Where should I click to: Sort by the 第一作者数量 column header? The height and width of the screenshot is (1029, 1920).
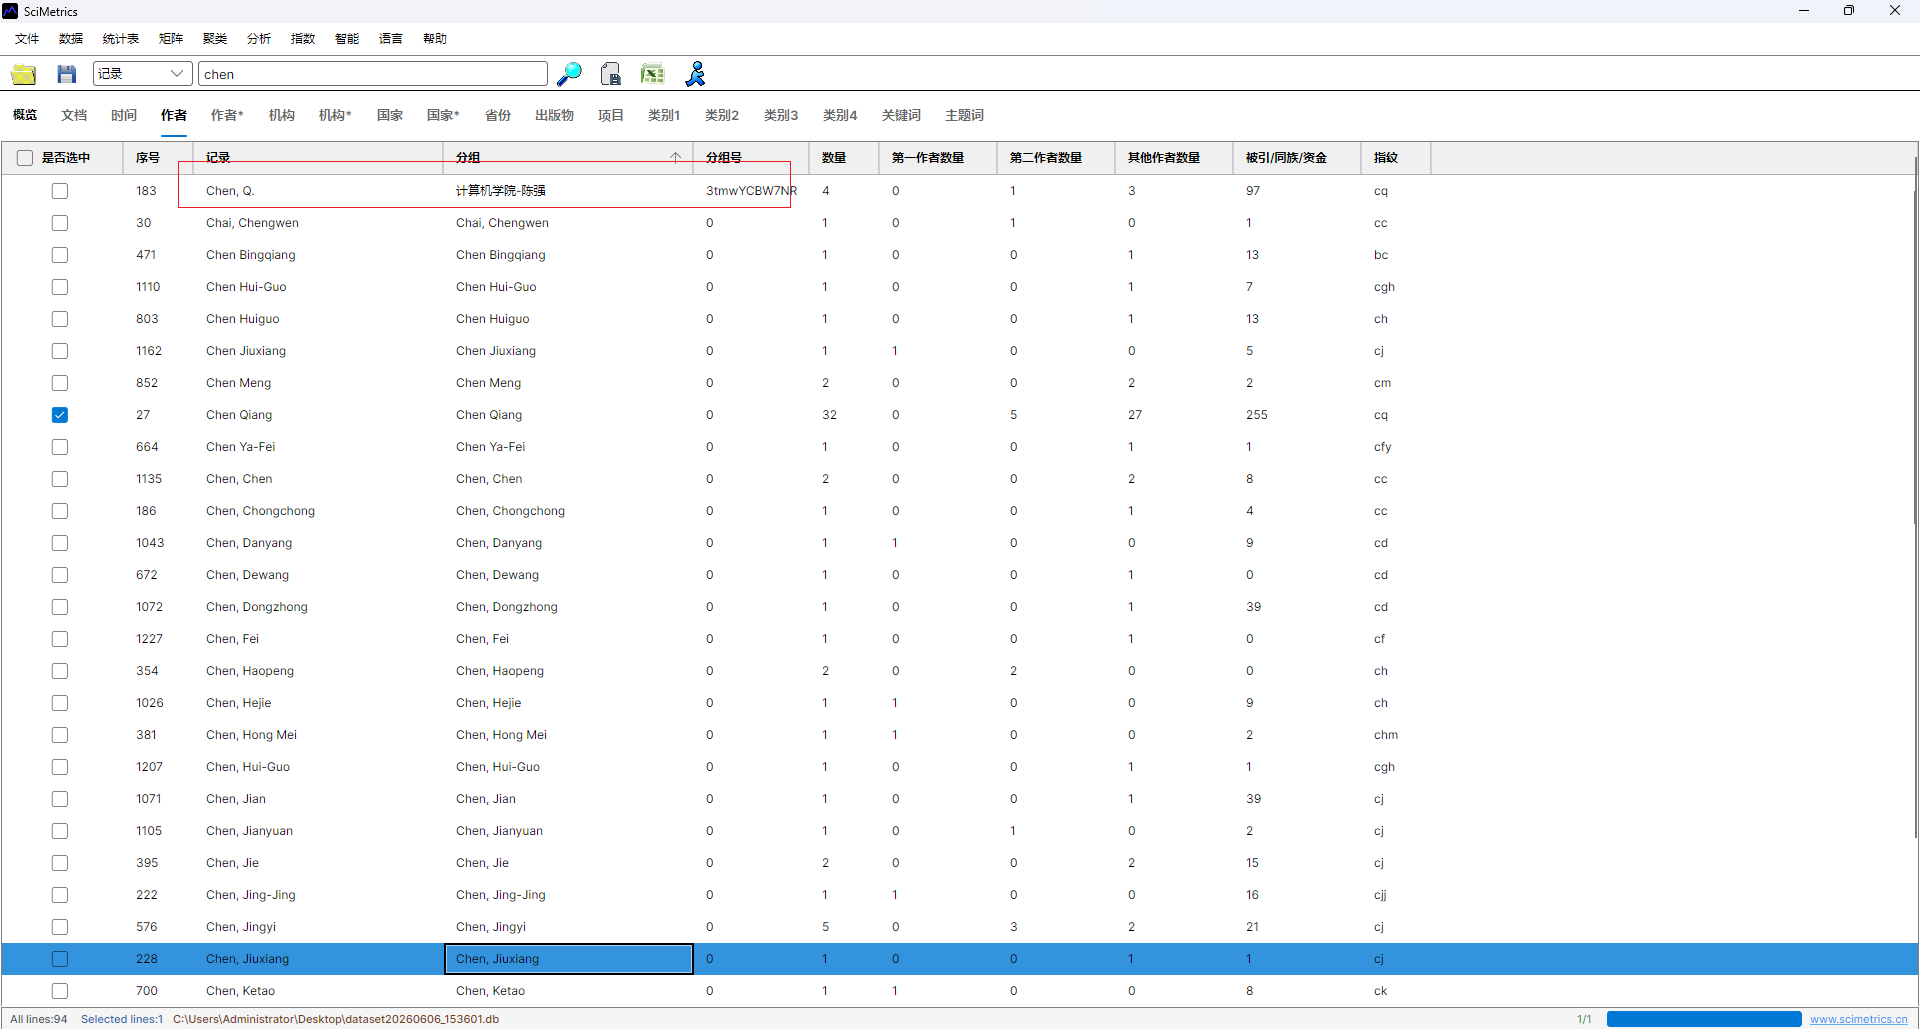point(938,158)
